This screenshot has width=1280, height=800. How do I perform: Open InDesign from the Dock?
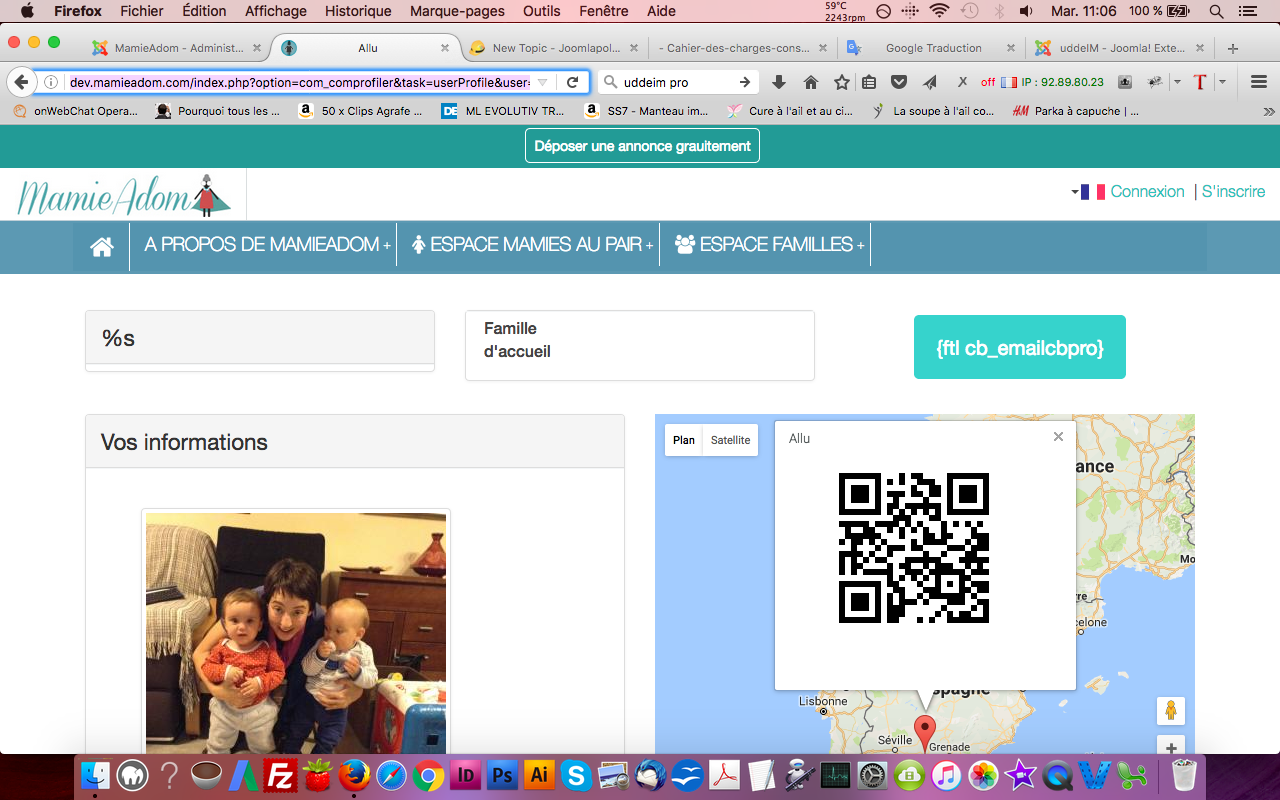tap(465, 774)
